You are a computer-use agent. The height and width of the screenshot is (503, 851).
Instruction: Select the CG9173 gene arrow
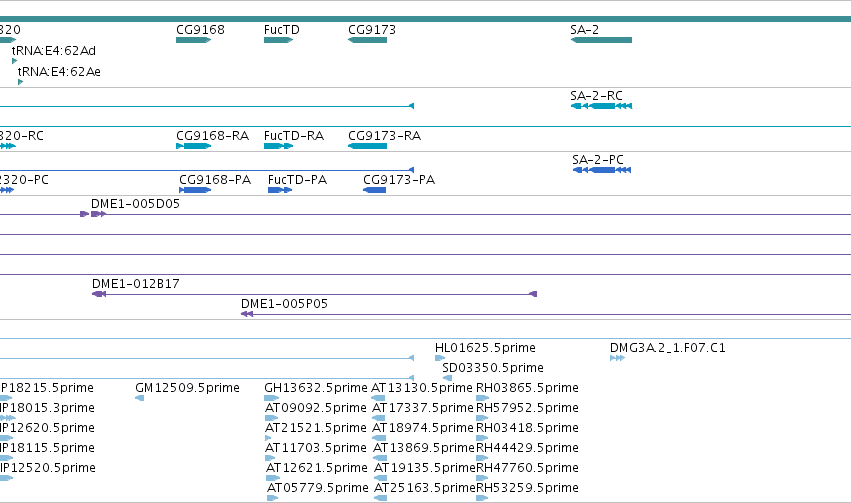click(x=367, y=40)
